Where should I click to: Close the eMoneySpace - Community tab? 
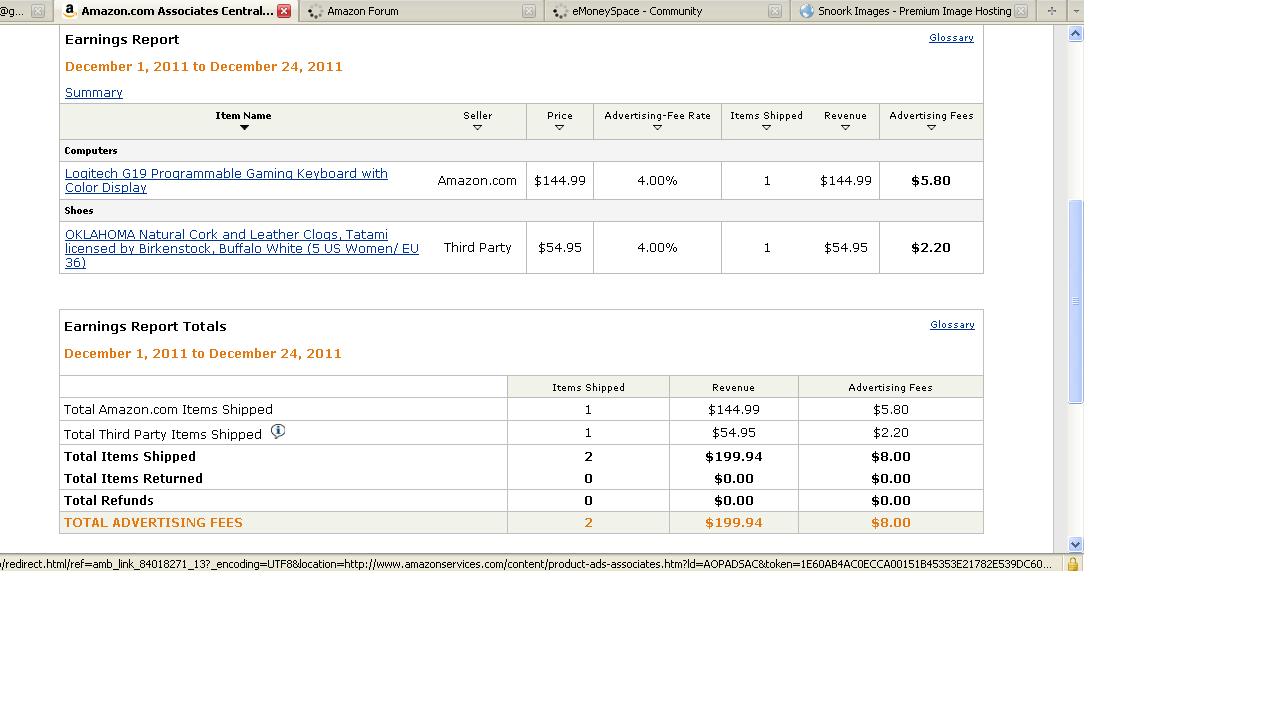point(775,11)
